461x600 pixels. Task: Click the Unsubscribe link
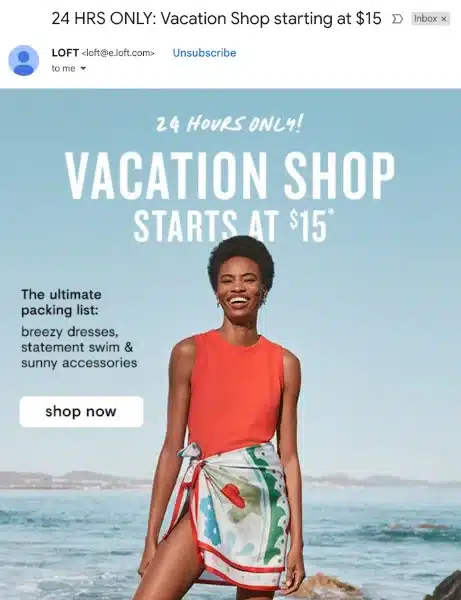click(204, 53)
